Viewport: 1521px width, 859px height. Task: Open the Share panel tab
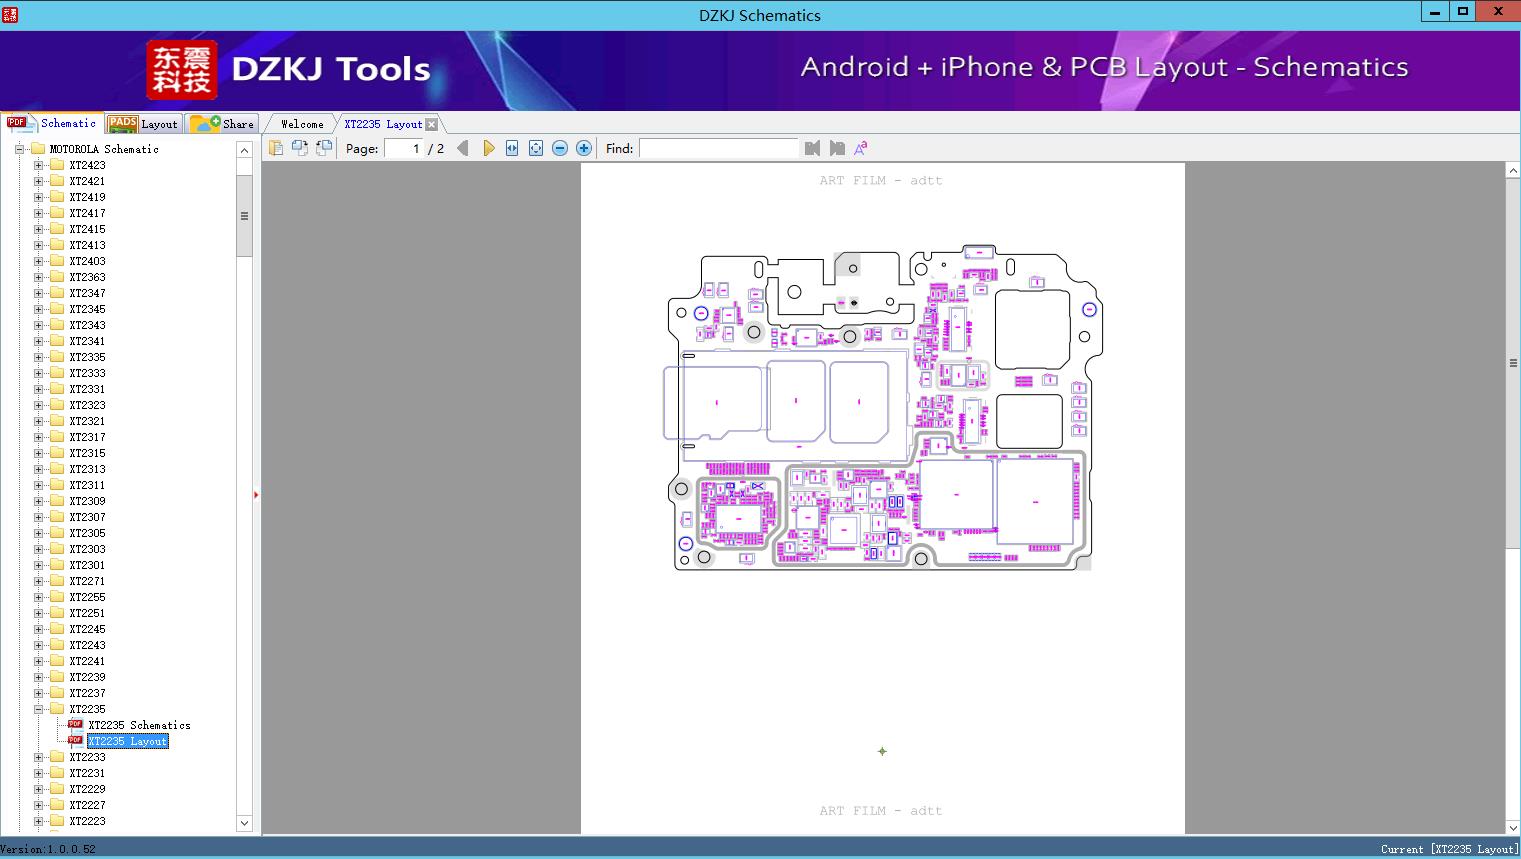tap(223, 124)
